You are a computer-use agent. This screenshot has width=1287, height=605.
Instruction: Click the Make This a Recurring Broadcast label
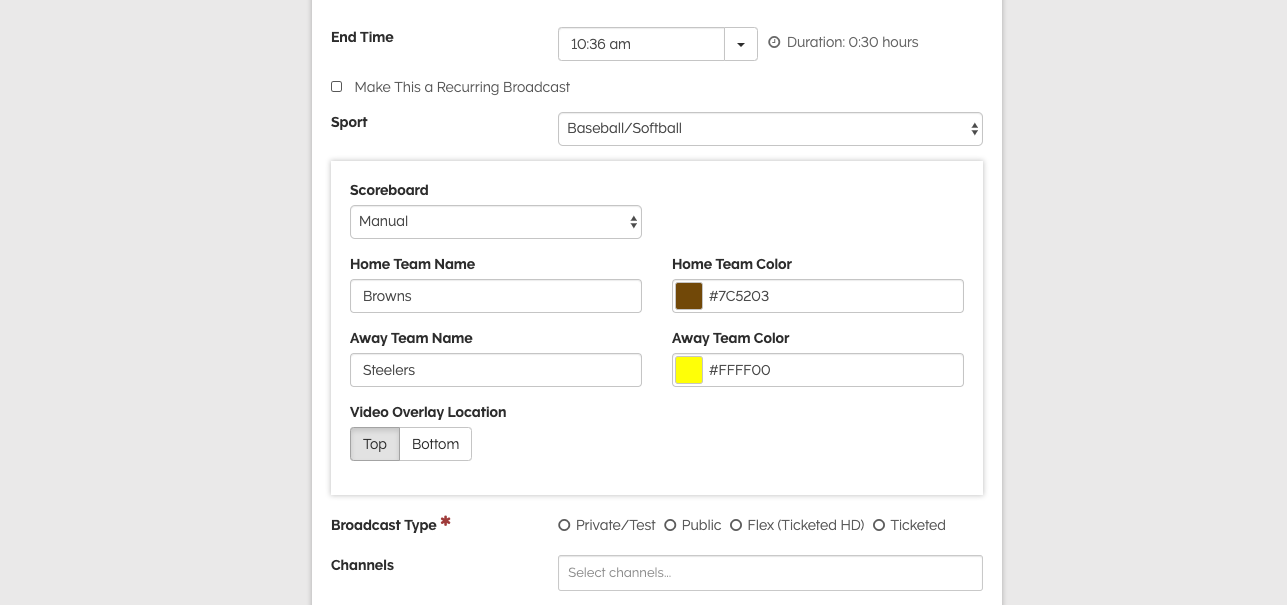(x=462, y=87)
